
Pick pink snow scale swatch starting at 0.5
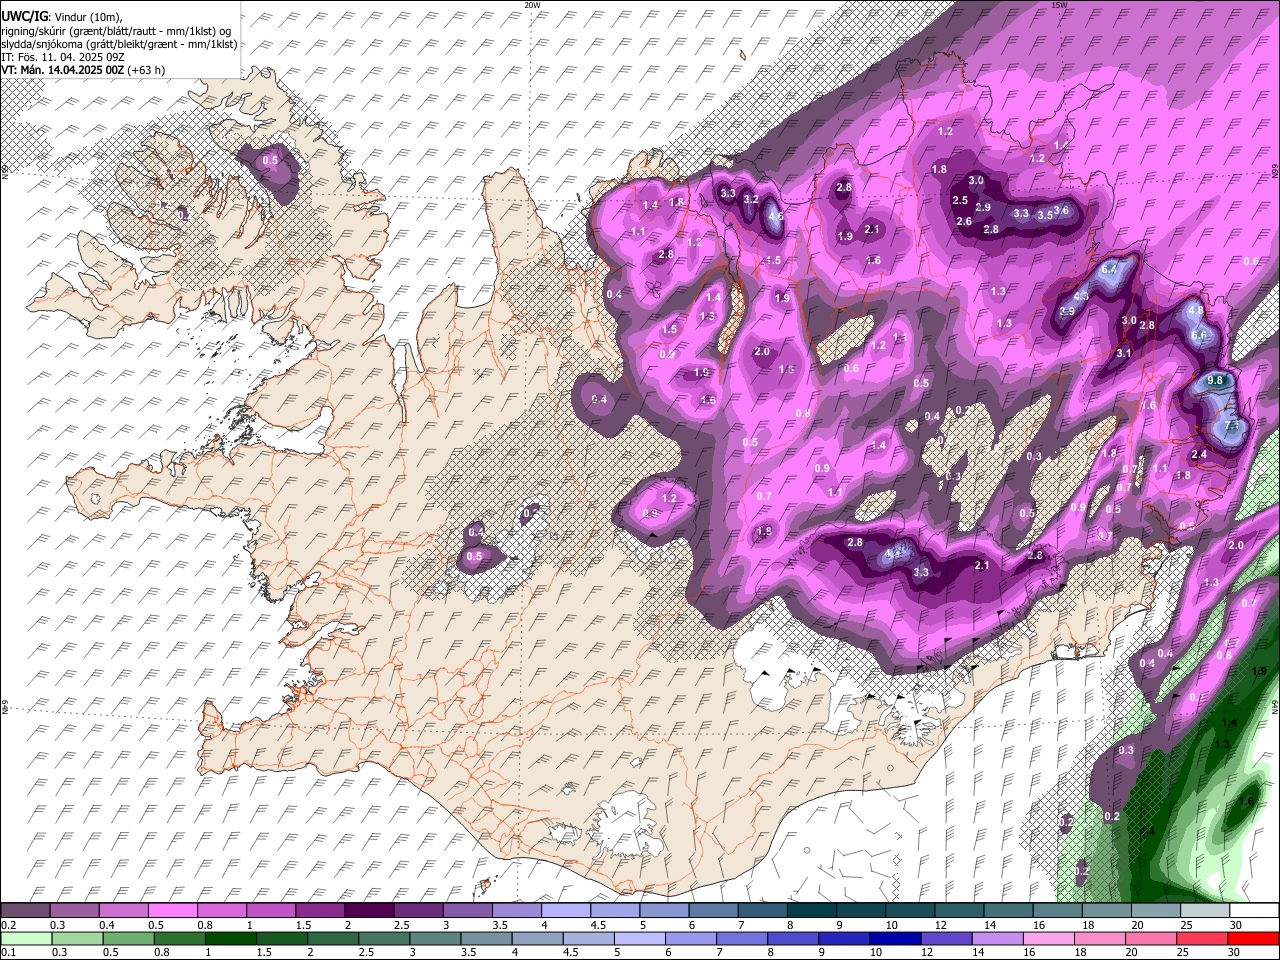(x=173, y=911)
